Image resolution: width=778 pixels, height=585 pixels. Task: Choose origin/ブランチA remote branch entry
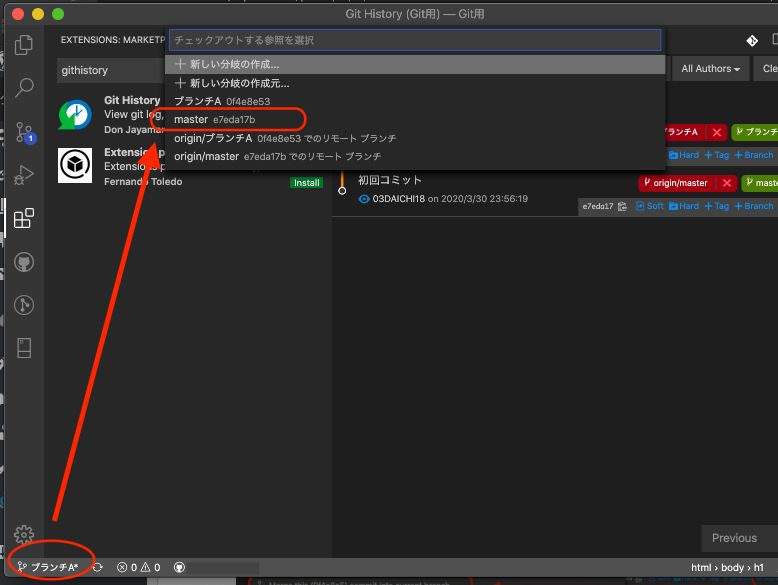[x=415, y=138]
